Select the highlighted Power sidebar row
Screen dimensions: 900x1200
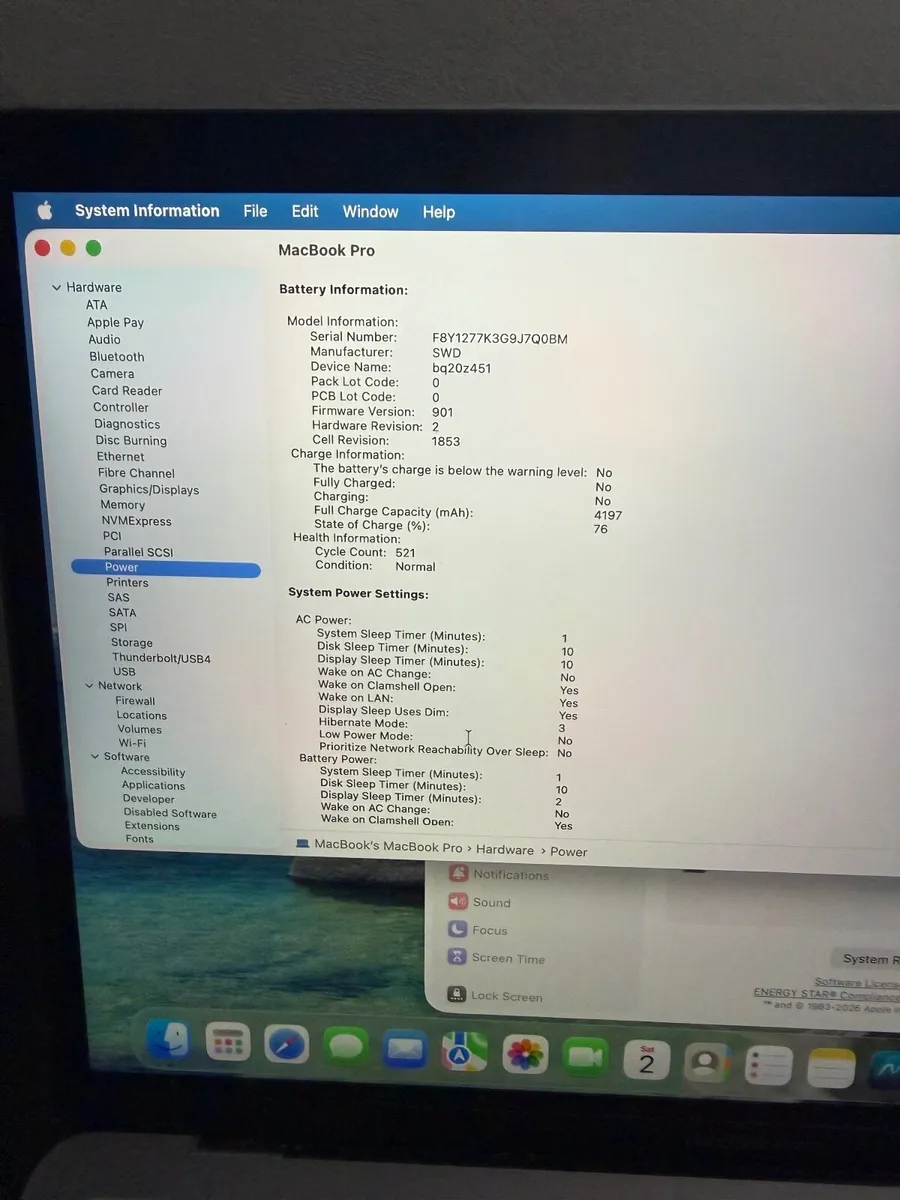point(166,567)
